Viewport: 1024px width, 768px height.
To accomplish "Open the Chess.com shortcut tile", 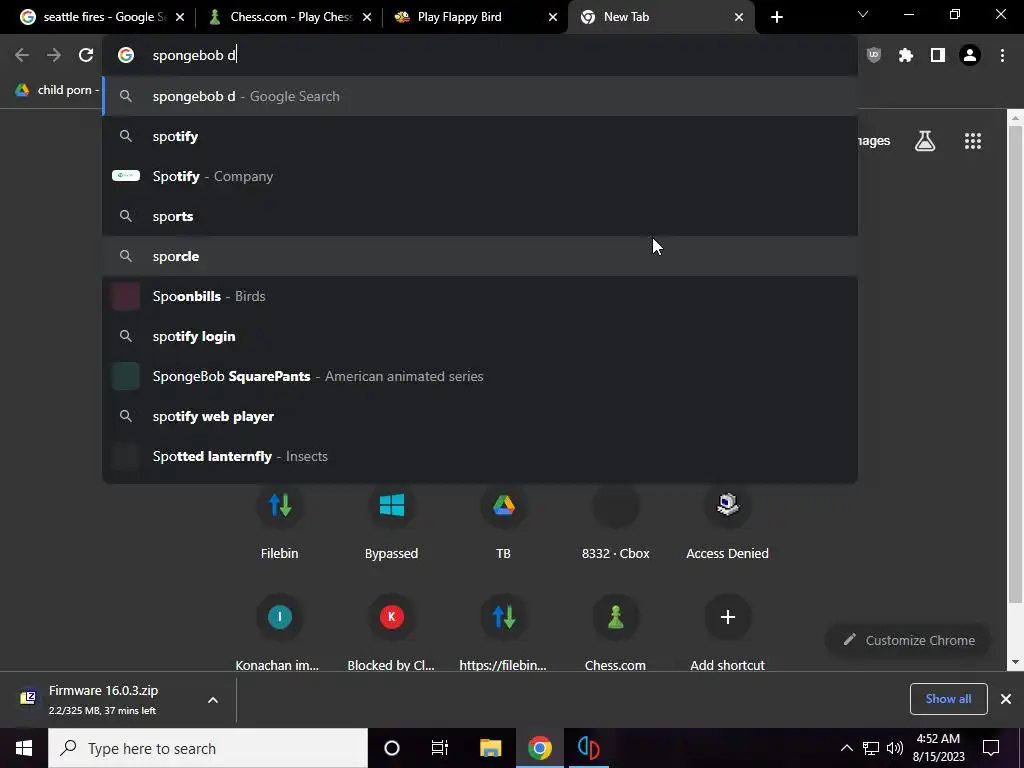I will click(615, 632).
